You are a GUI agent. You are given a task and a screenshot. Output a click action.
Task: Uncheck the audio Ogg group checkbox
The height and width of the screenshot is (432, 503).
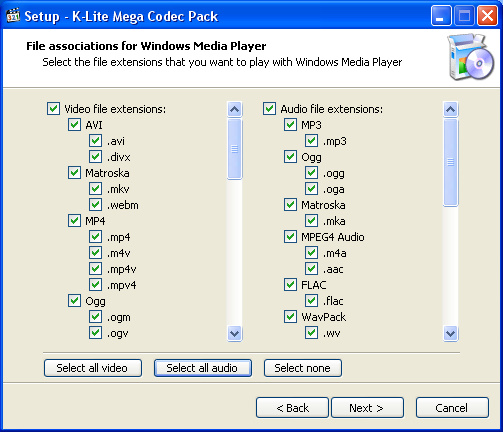tap(290, 157)
